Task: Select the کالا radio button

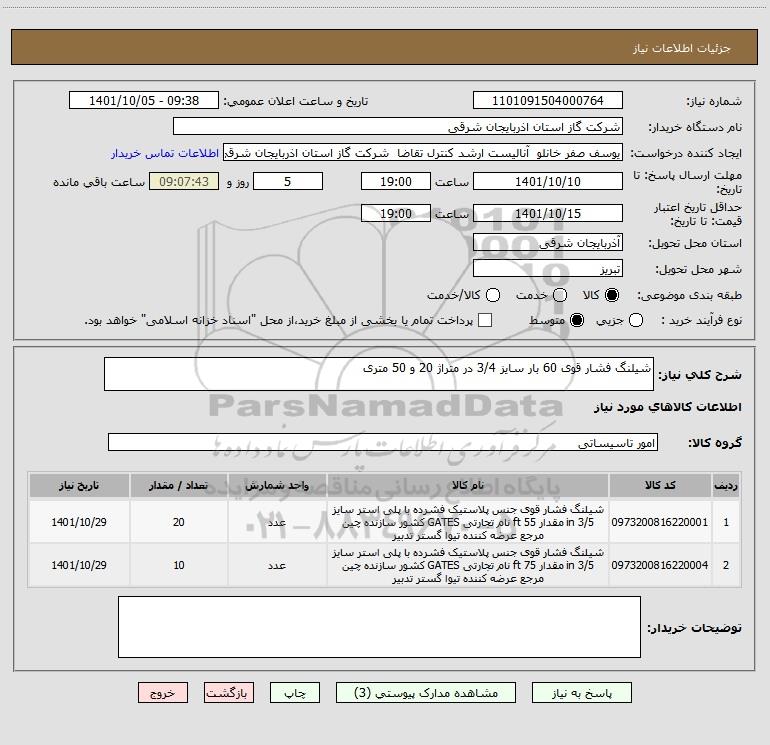Action: click(x=612, y=295)
